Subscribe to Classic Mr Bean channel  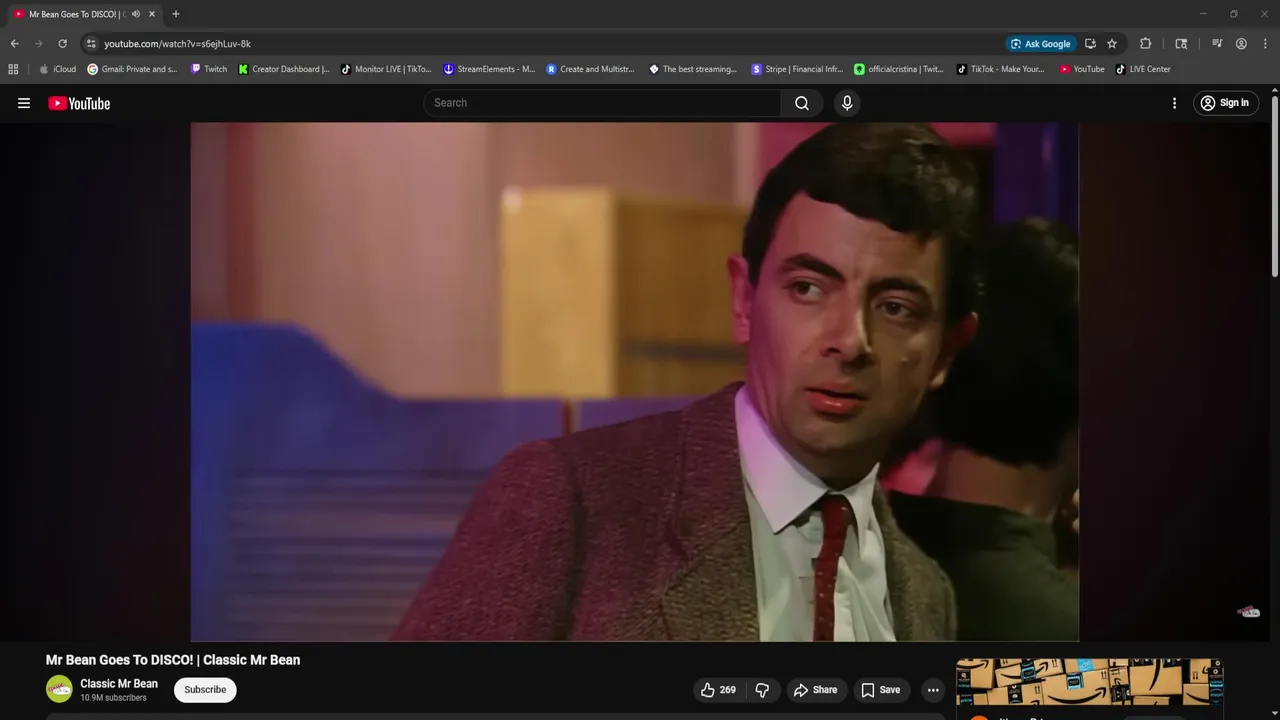point(205,690)
